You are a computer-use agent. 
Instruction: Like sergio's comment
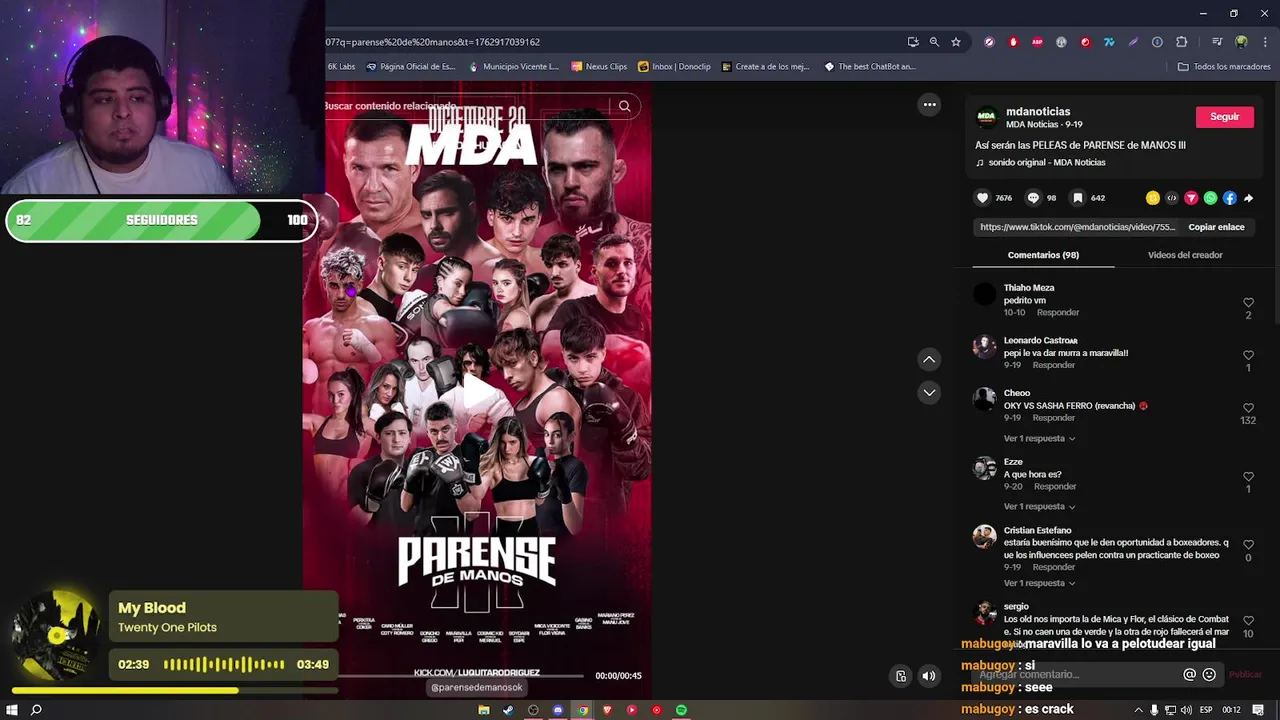coord(1248,621)
